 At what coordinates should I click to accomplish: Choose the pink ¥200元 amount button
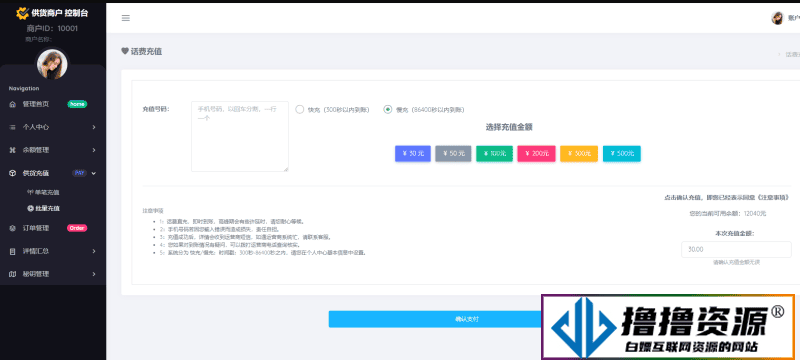[536, 153]
